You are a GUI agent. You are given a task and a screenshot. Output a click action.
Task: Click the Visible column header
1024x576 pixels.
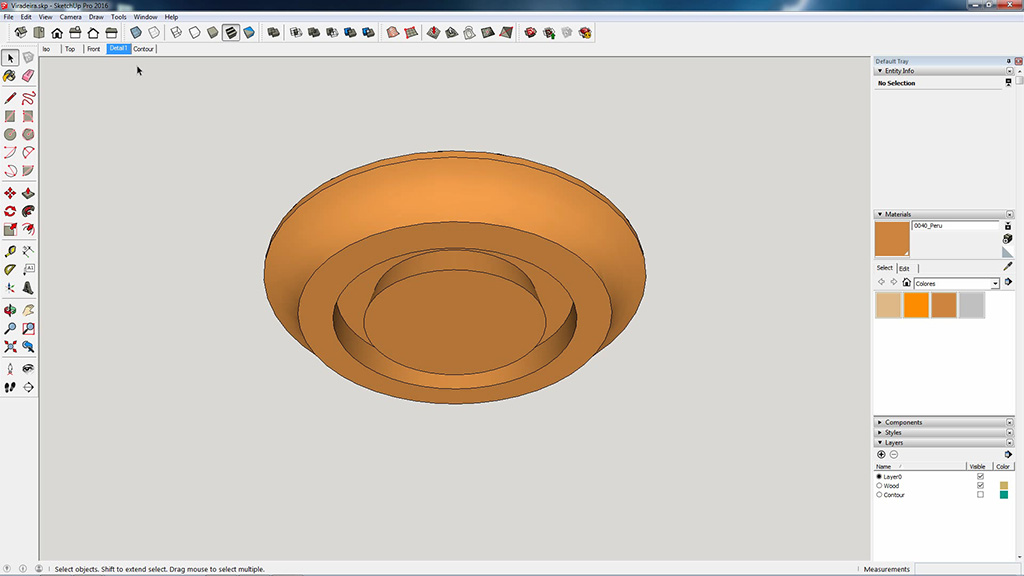click(x=978, y=466)
